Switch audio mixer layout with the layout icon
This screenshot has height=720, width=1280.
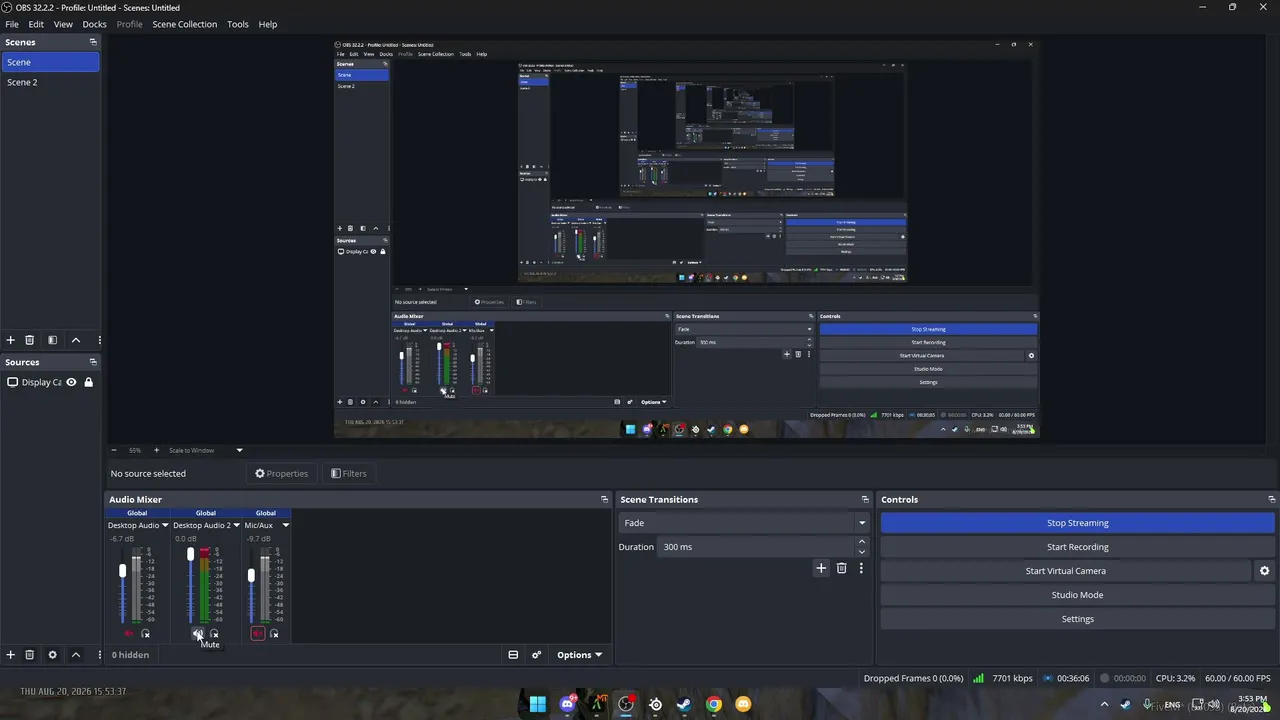pyautogui.click(x=513, y=655)
